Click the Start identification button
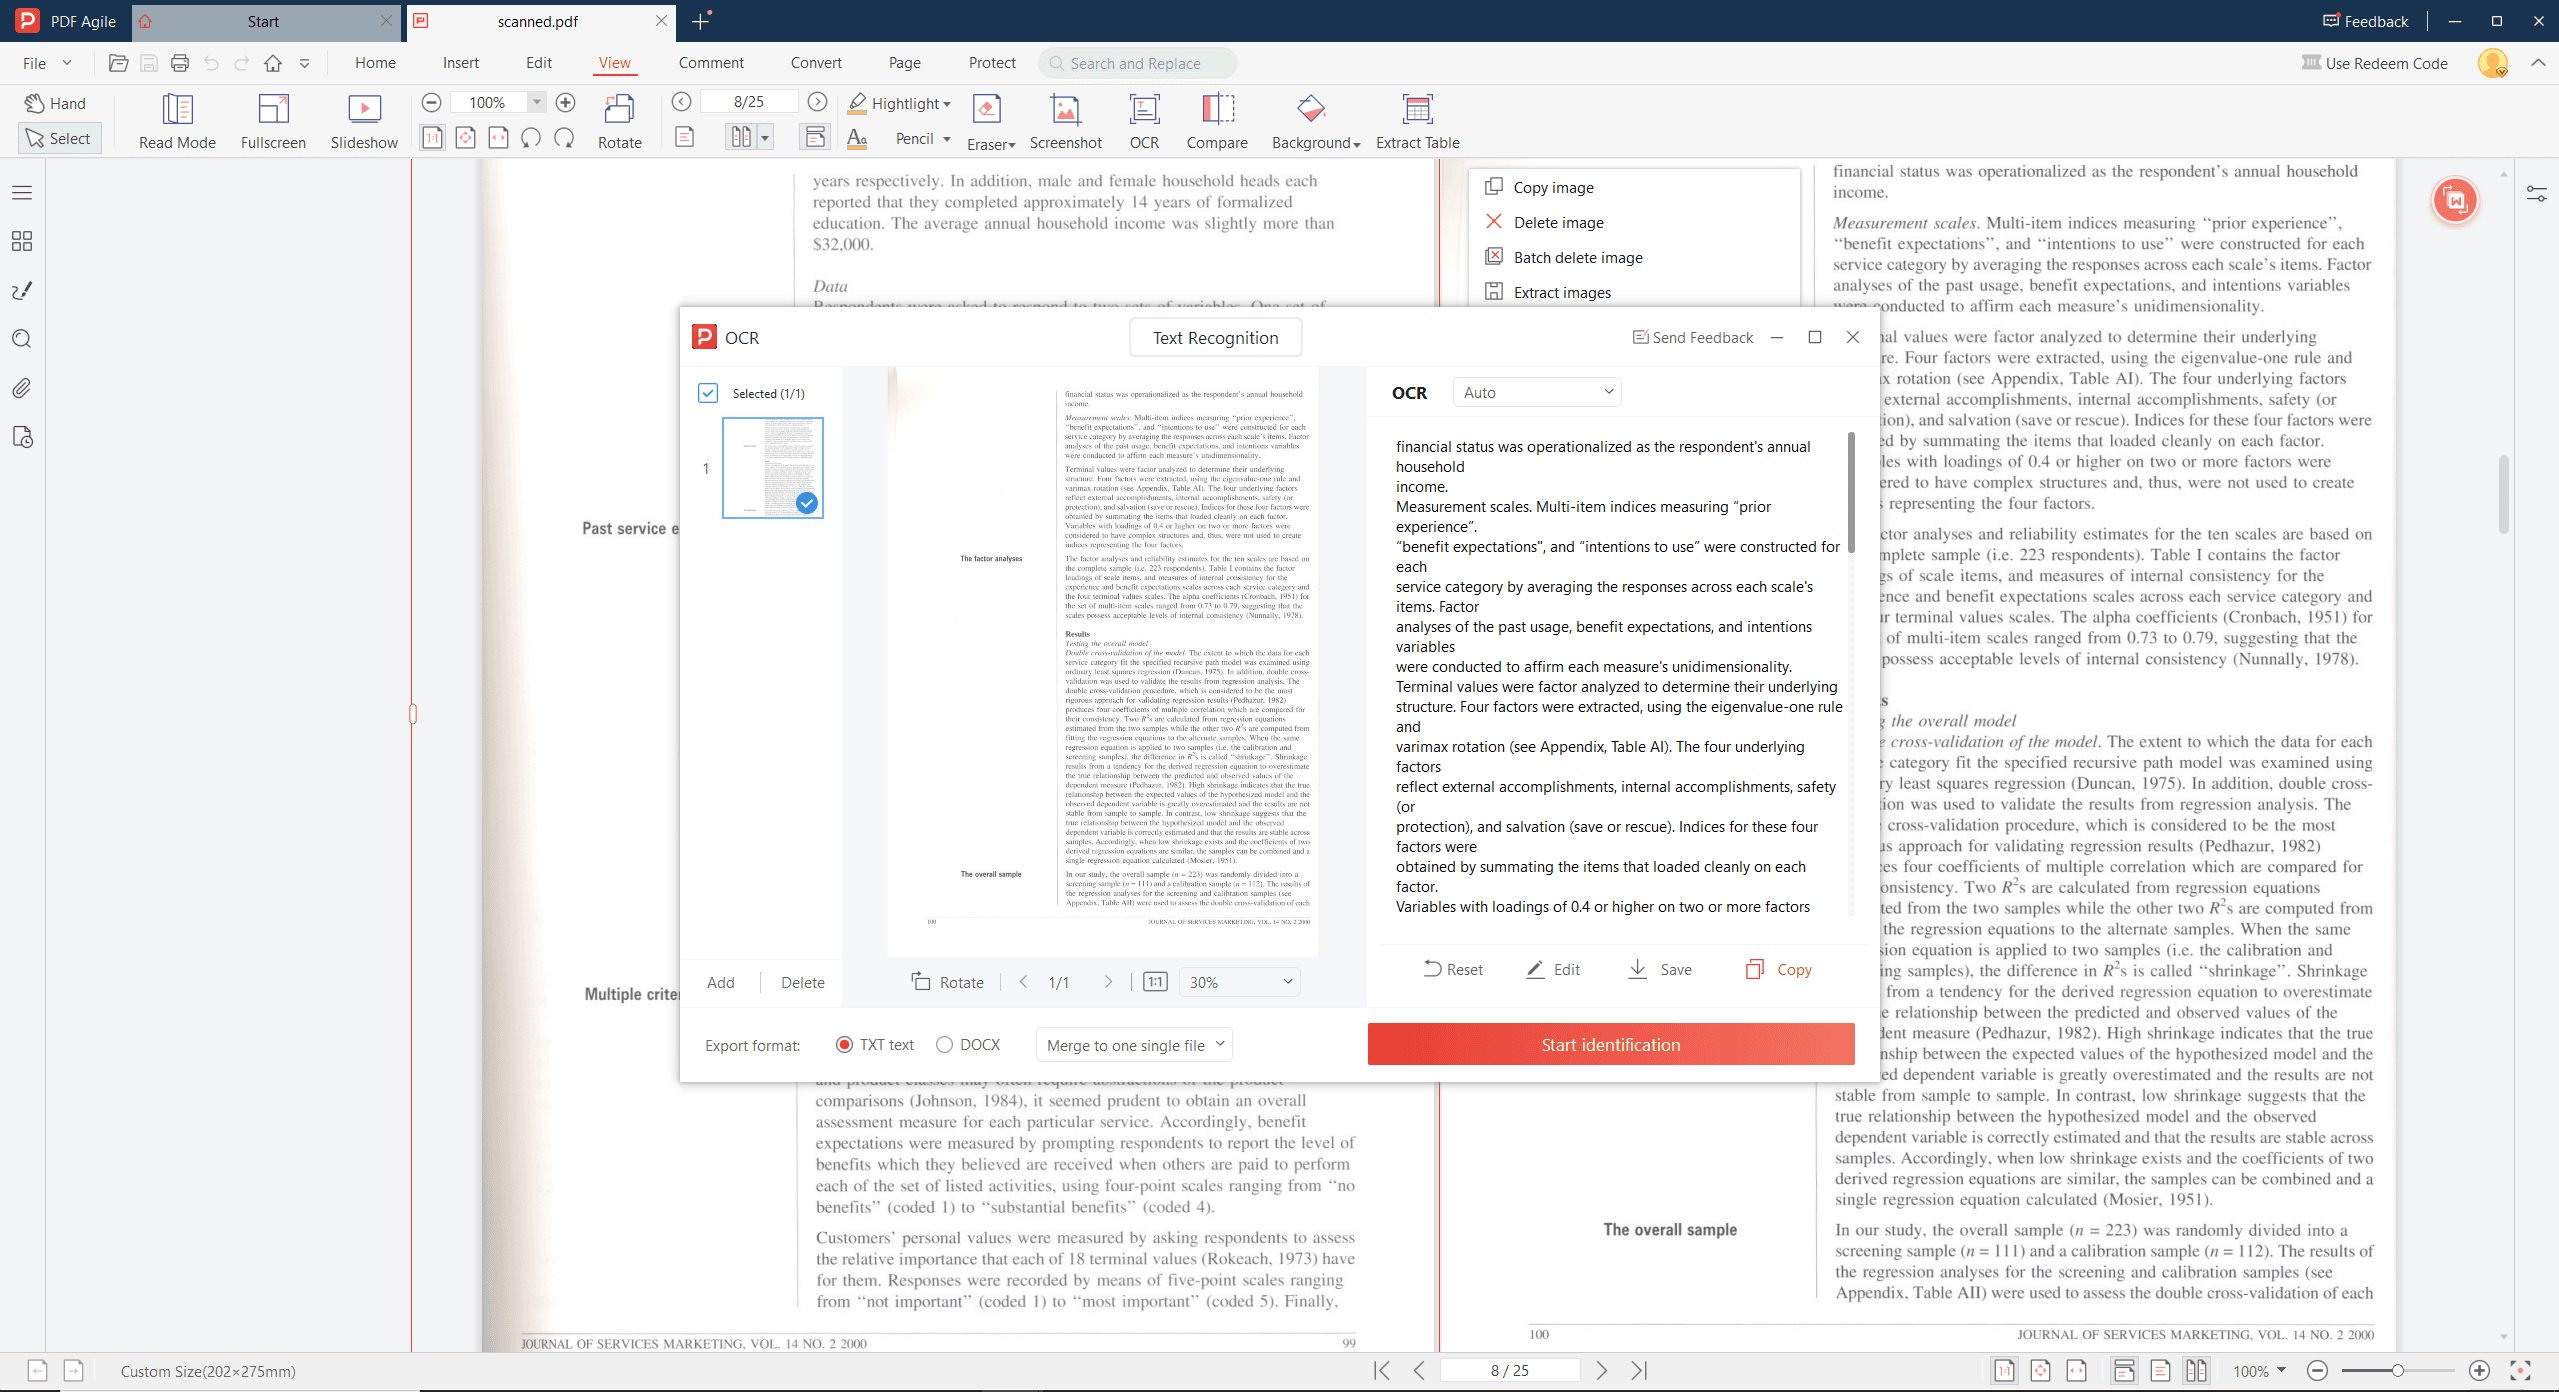Screen dimensions: 2559x1392 (1610, 1044)
